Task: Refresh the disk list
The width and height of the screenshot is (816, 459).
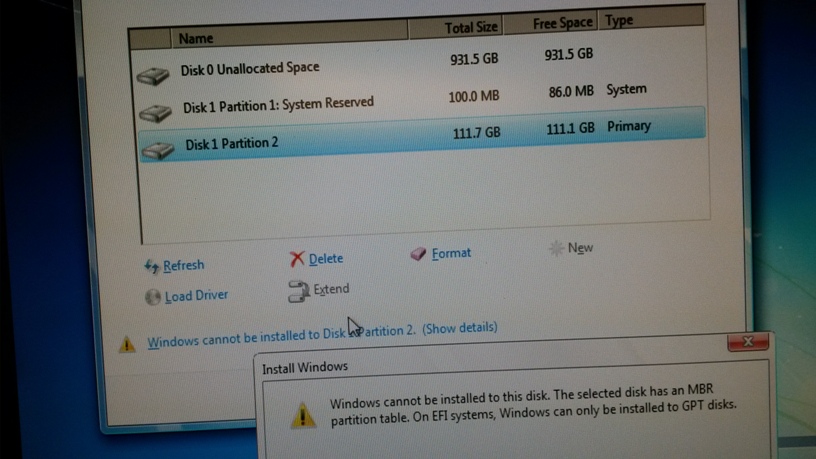Action: [183, 265]
